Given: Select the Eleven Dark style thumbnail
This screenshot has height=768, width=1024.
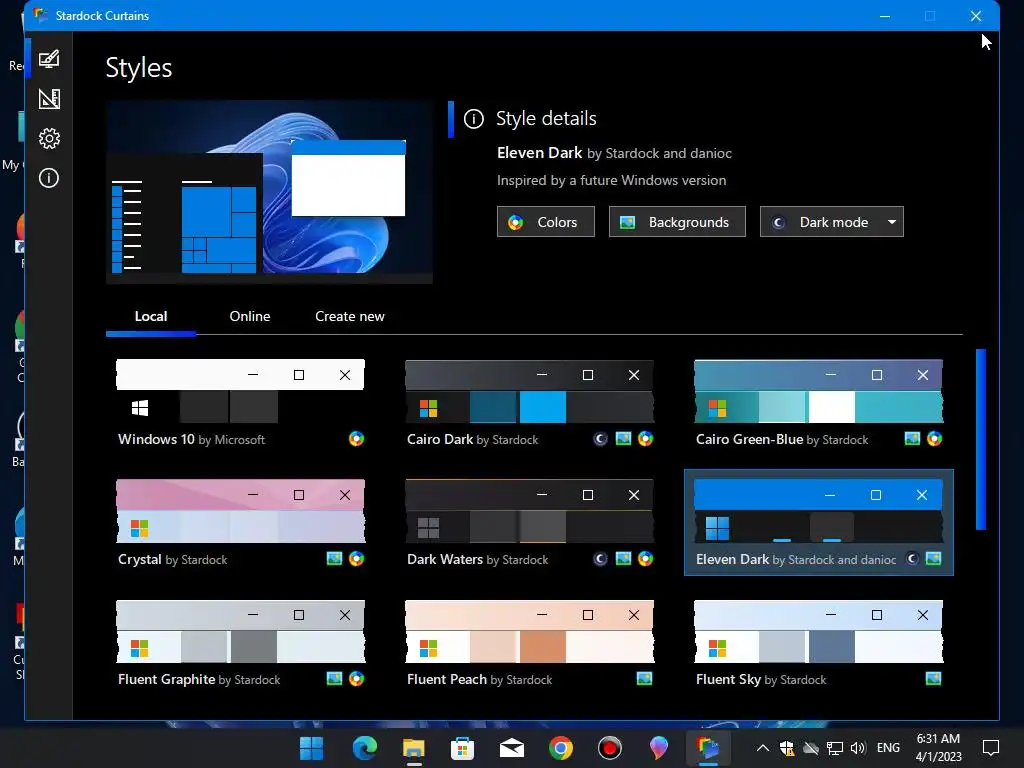Looking at the screenshot, I should tap(818, 512).
